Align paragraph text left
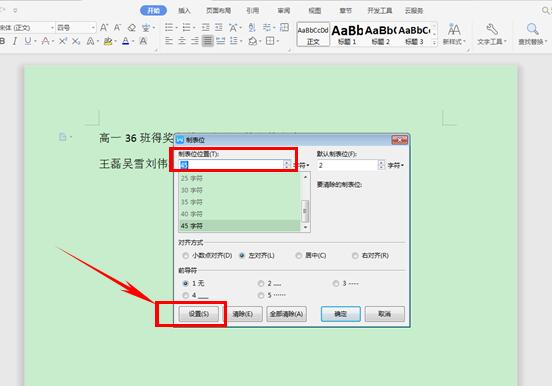Screen dimensions: 552x386 [x=169, y=41]
